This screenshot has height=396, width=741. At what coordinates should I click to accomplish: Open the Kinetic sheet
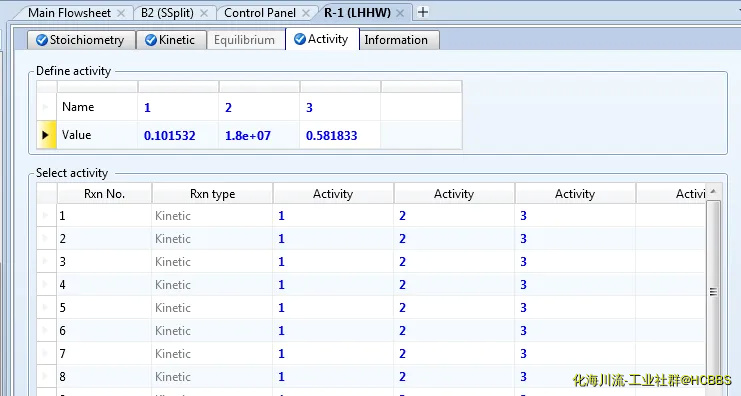click(171, 40)
